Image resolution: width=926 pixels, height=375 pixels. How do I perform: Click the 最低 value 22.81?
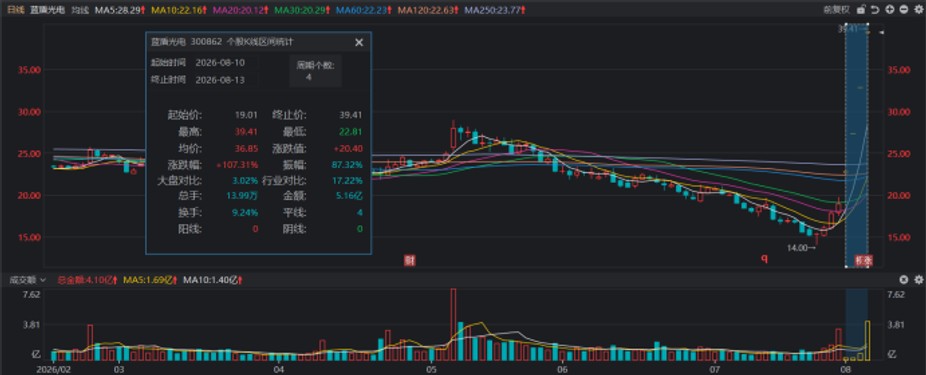[350, 131]
